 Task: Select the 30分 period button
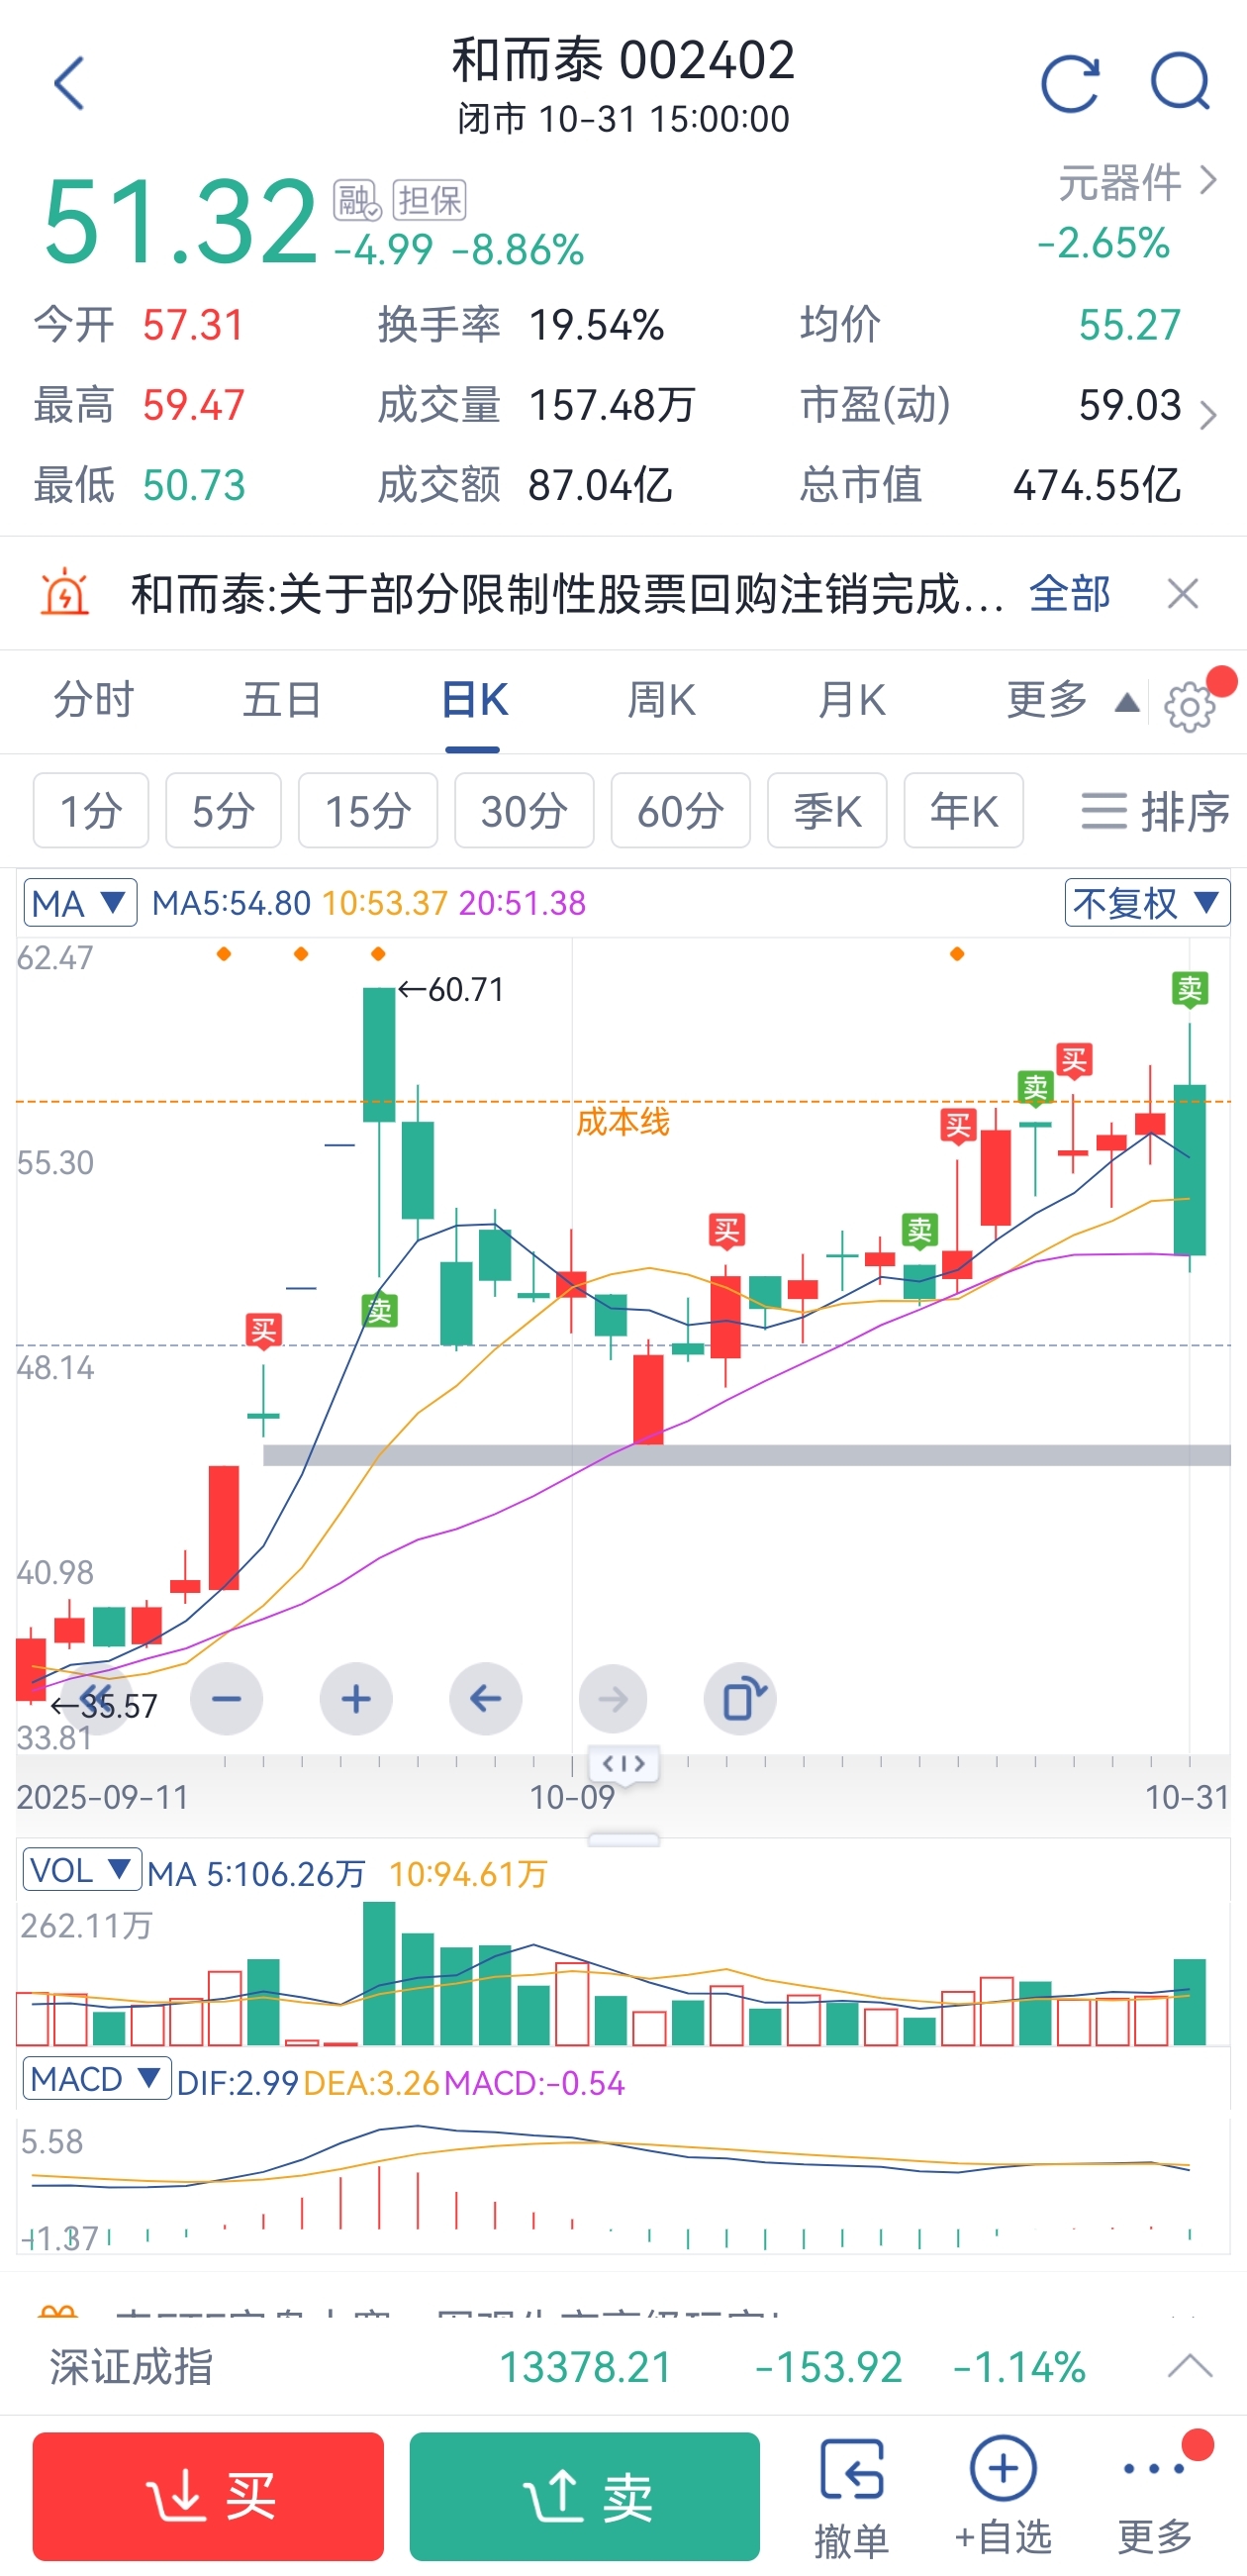pos(524,811)
